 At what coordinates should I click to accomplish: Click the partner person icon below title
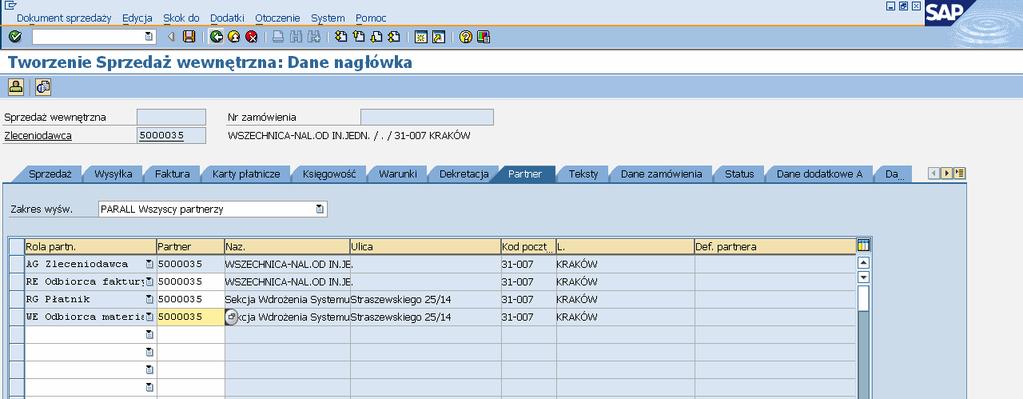click(16, 86)
